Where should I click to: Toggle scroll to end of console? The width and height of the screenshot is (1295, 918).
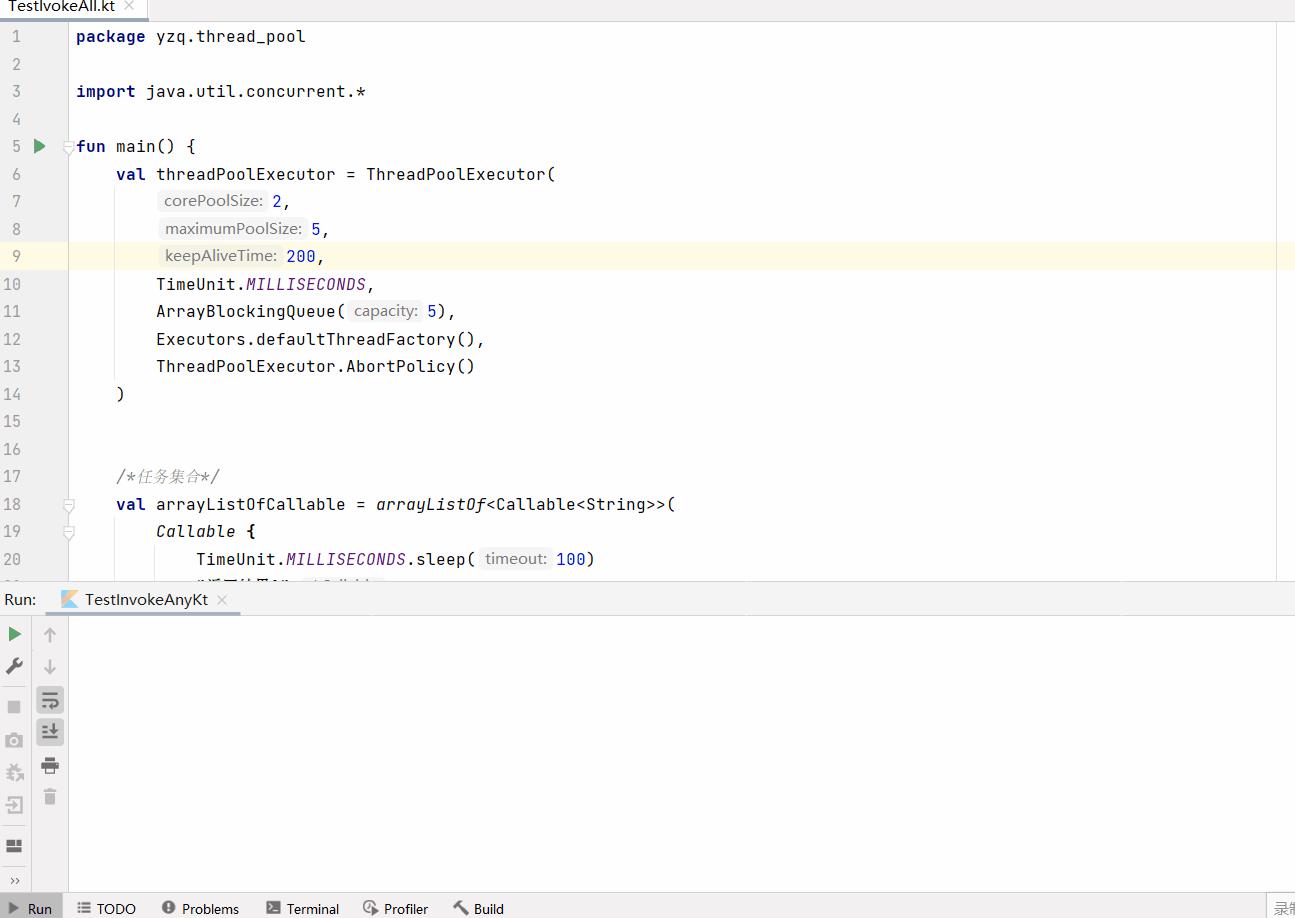coord(50,732)
